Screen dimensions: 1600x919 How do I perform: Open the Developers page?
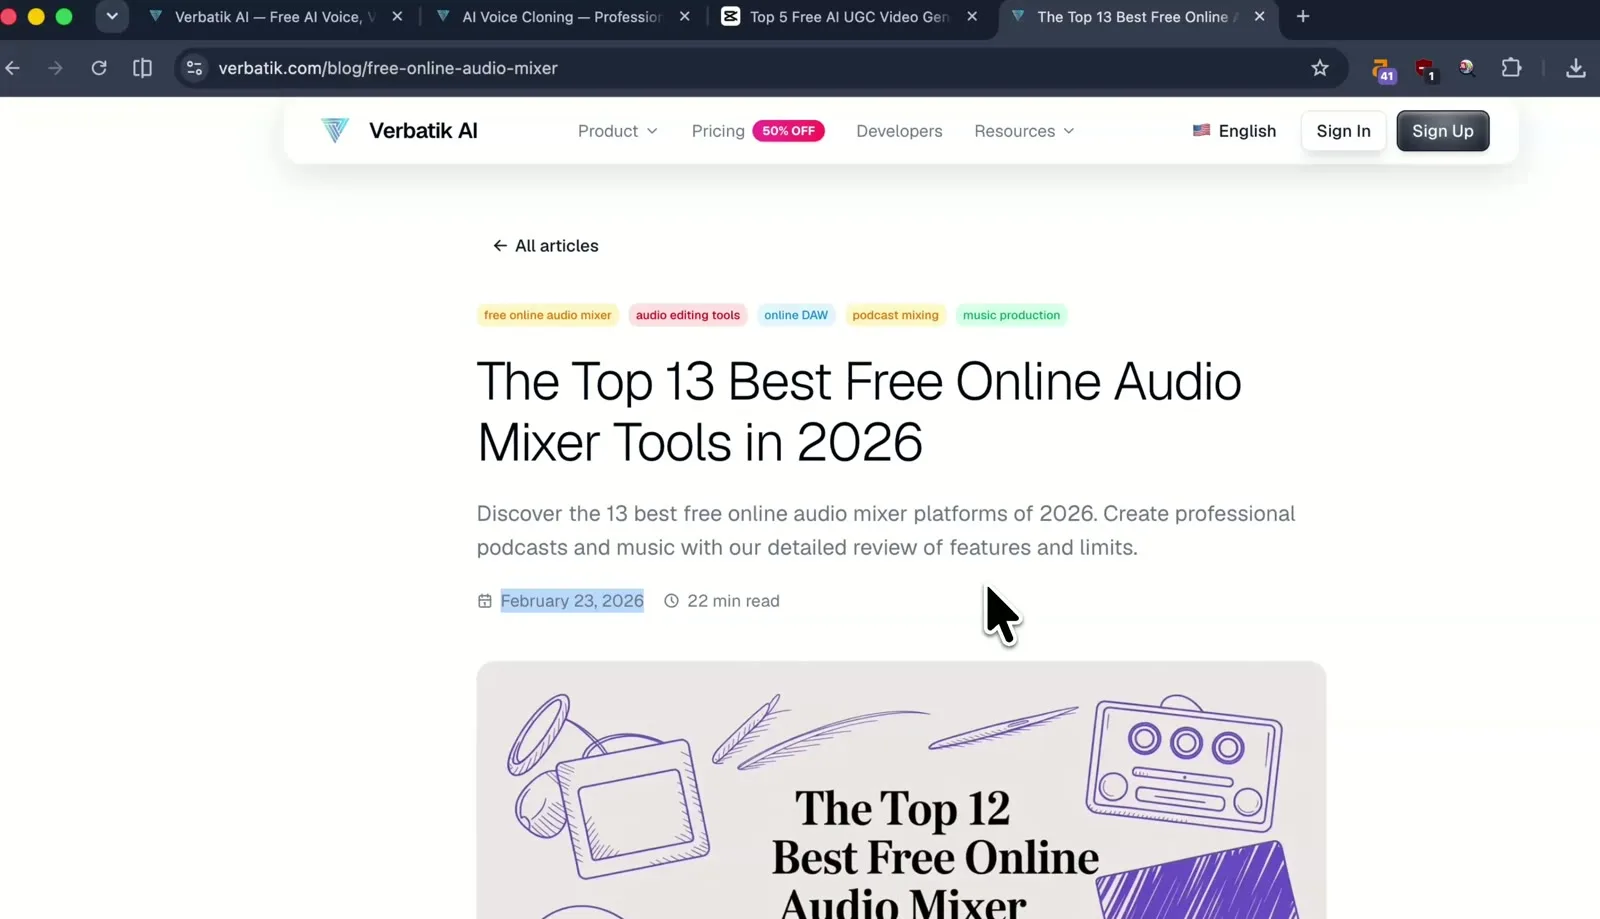(899, 131)
